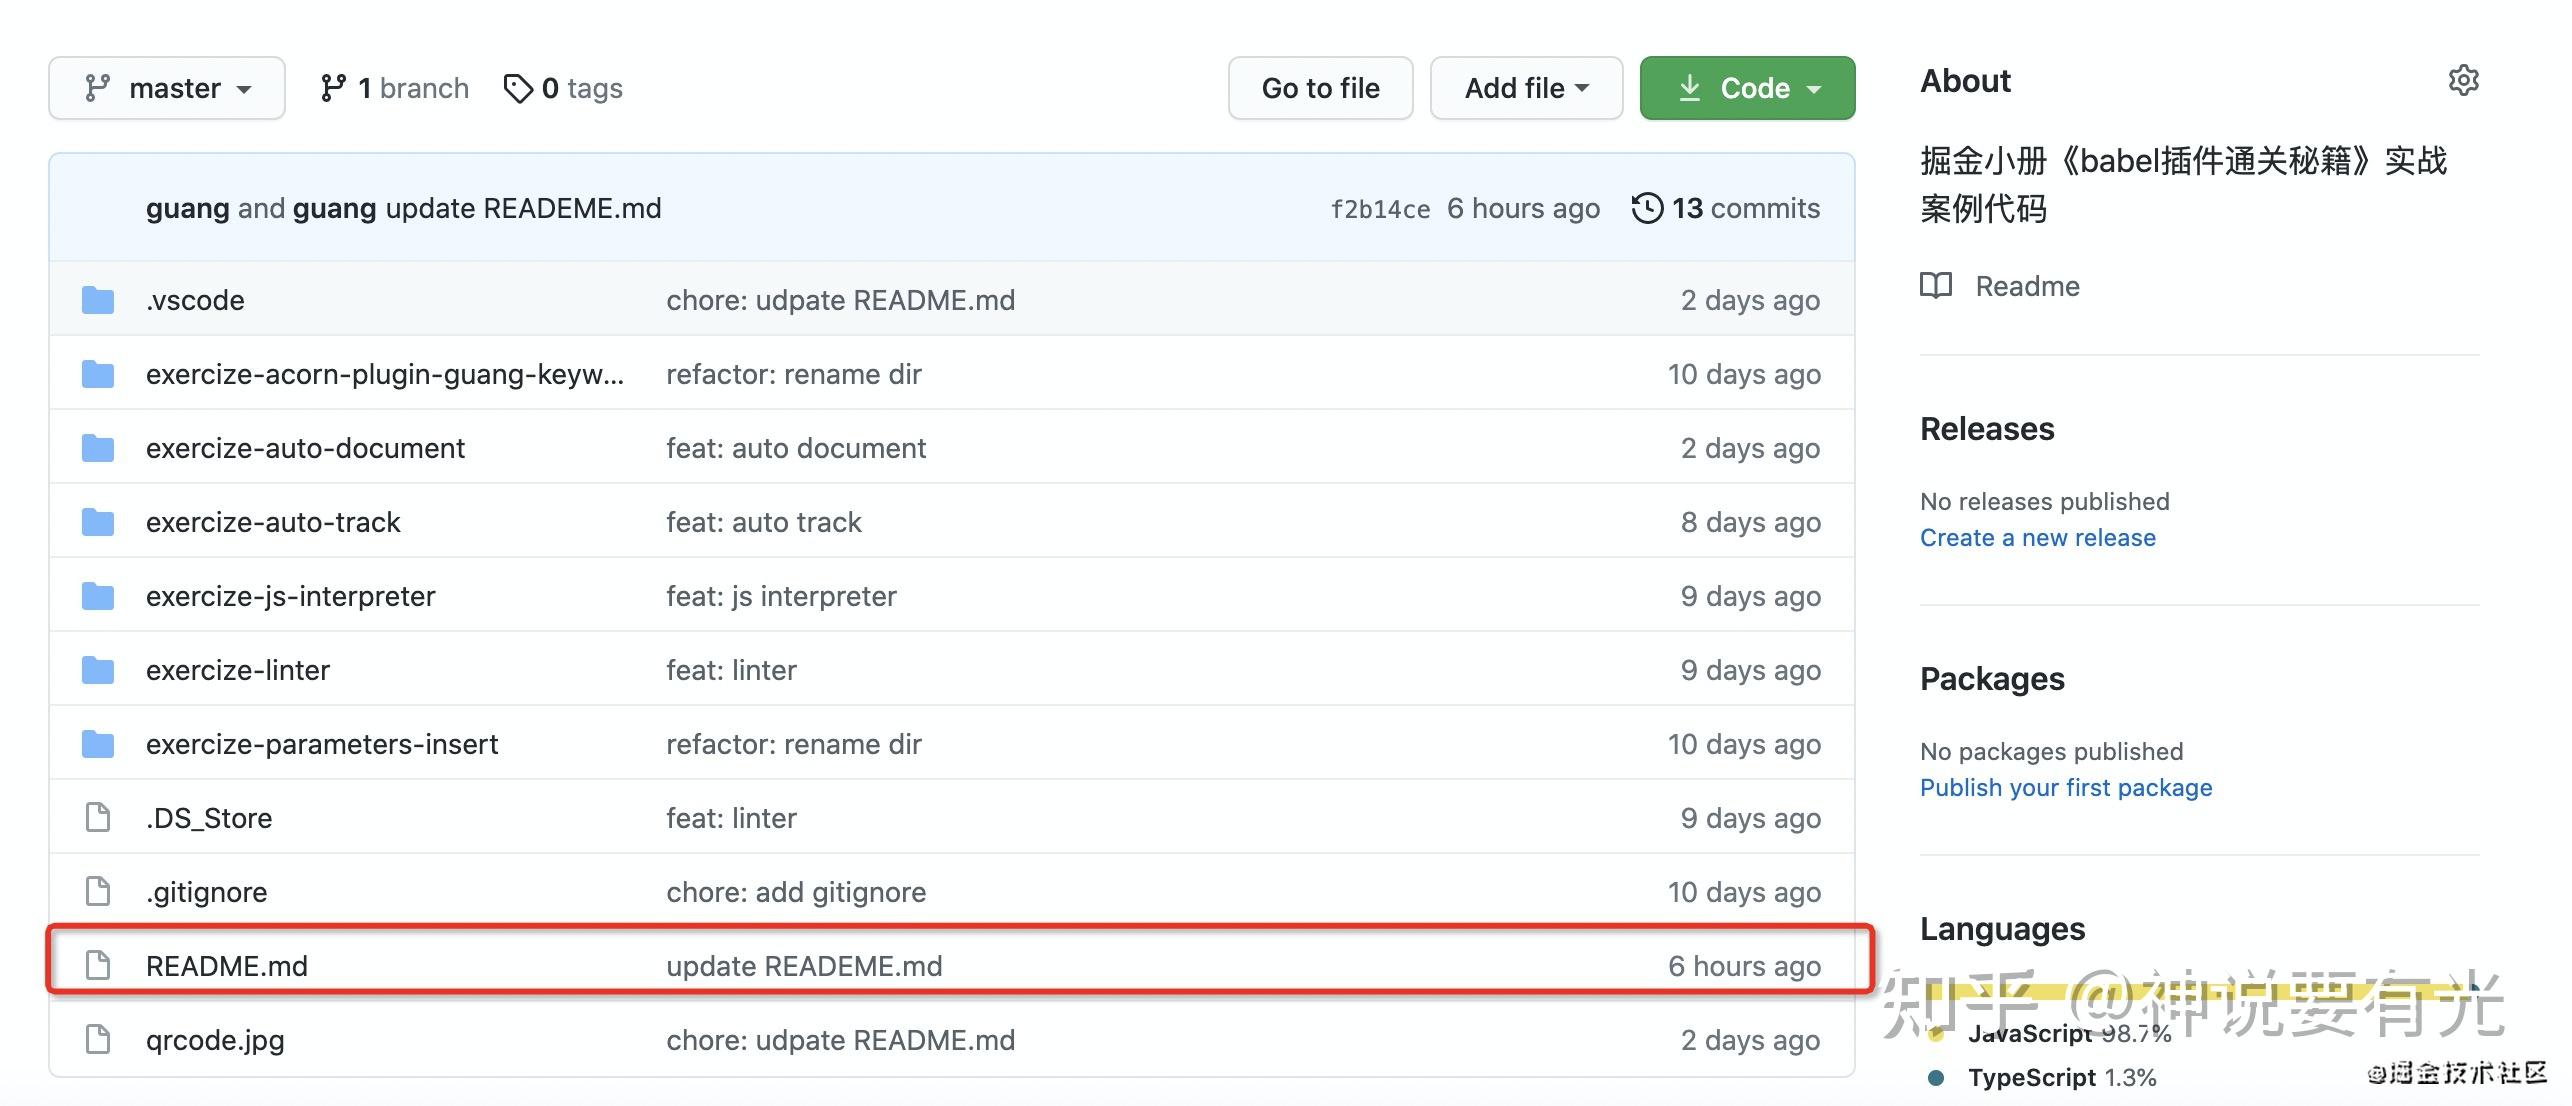Click the first guang author name in the commit header
Image resolution: width=2572 pixels, height=1106 pixels.
(x=187, y=208)
